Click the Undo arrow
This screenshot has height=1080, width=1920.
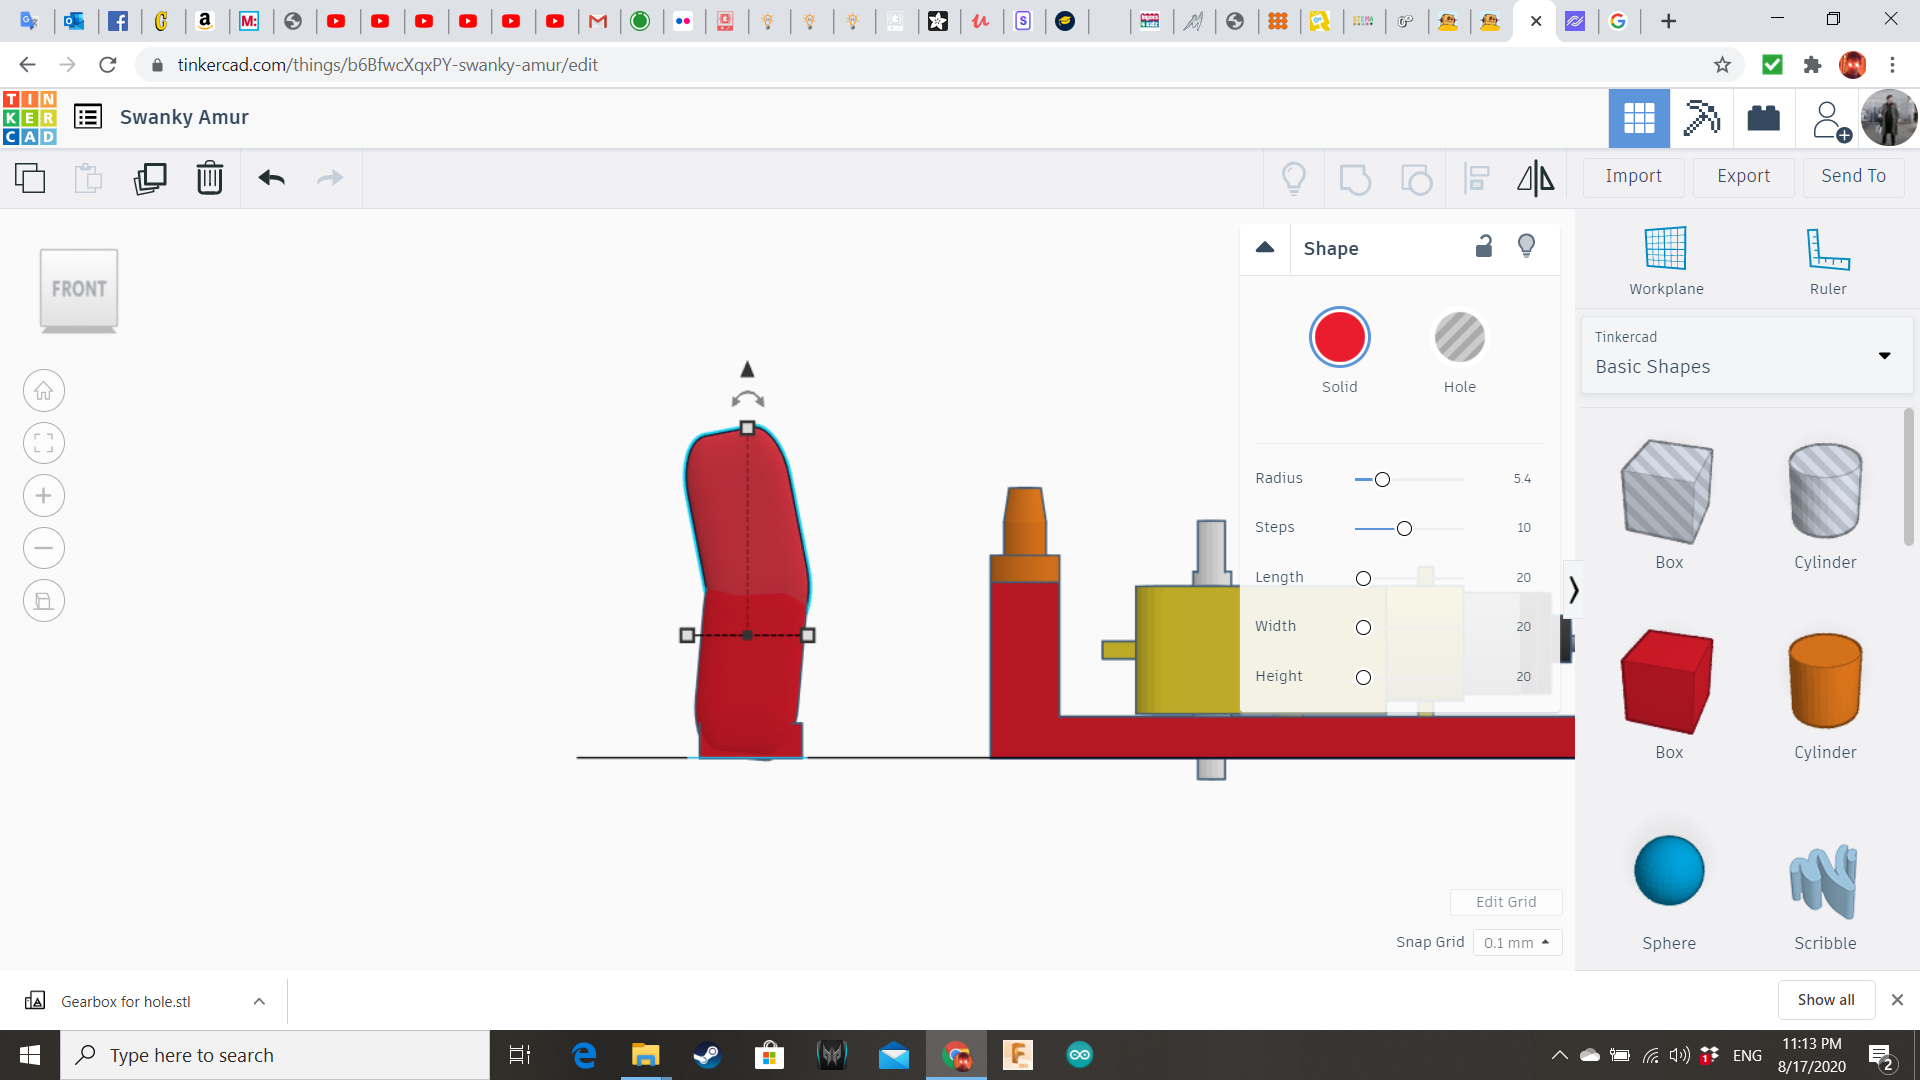click(272, 179)
